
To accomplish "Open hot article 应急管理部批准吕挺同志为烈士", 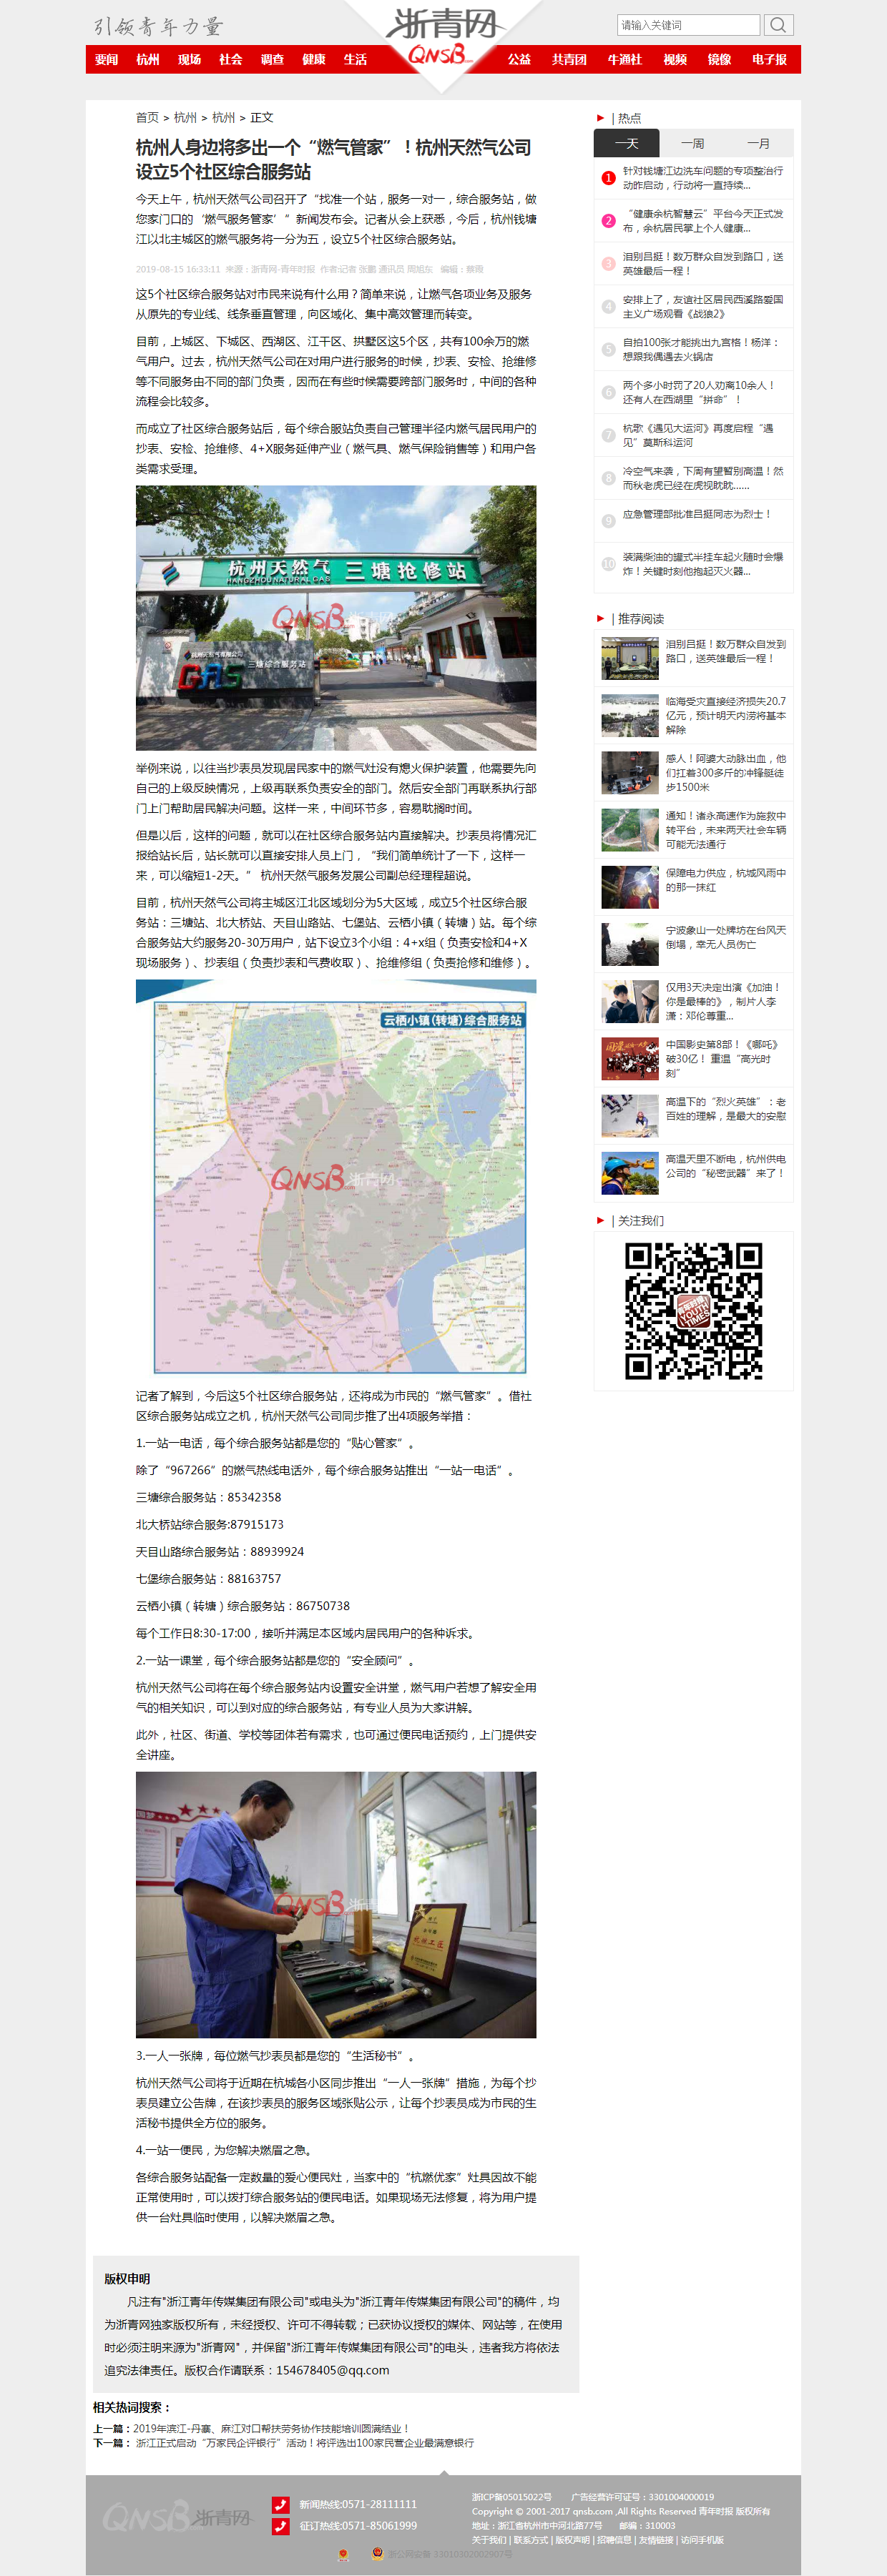I will tap(697, 515).
